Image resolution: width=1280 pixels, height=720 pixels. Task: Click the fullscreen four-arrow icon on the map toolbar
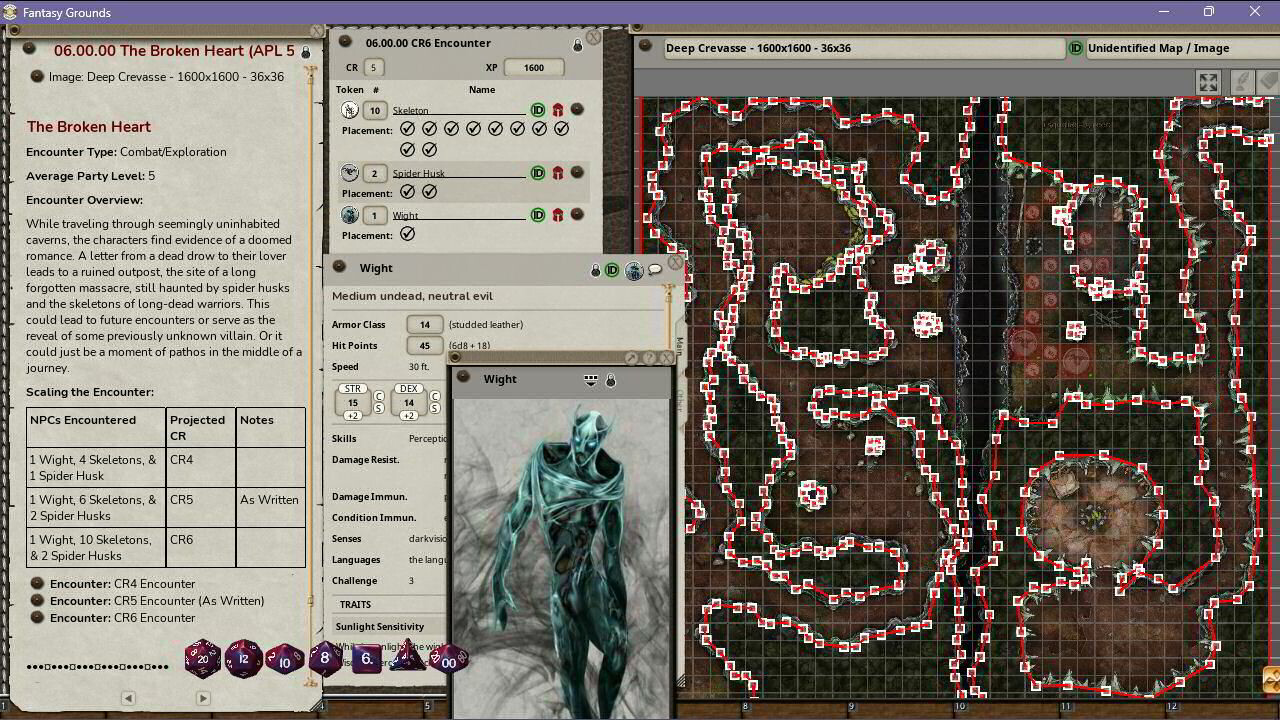pos(1207,82)
